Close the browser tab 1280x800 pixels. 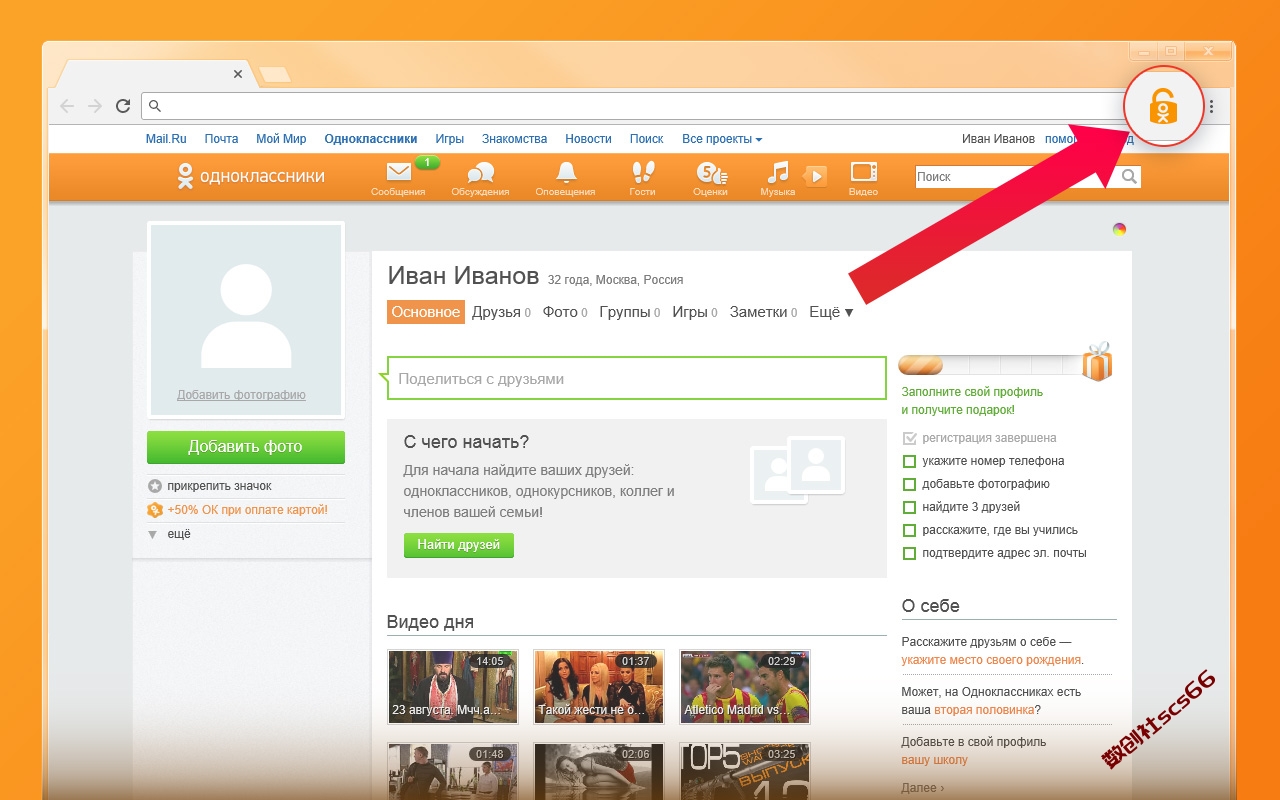point(238,74)
